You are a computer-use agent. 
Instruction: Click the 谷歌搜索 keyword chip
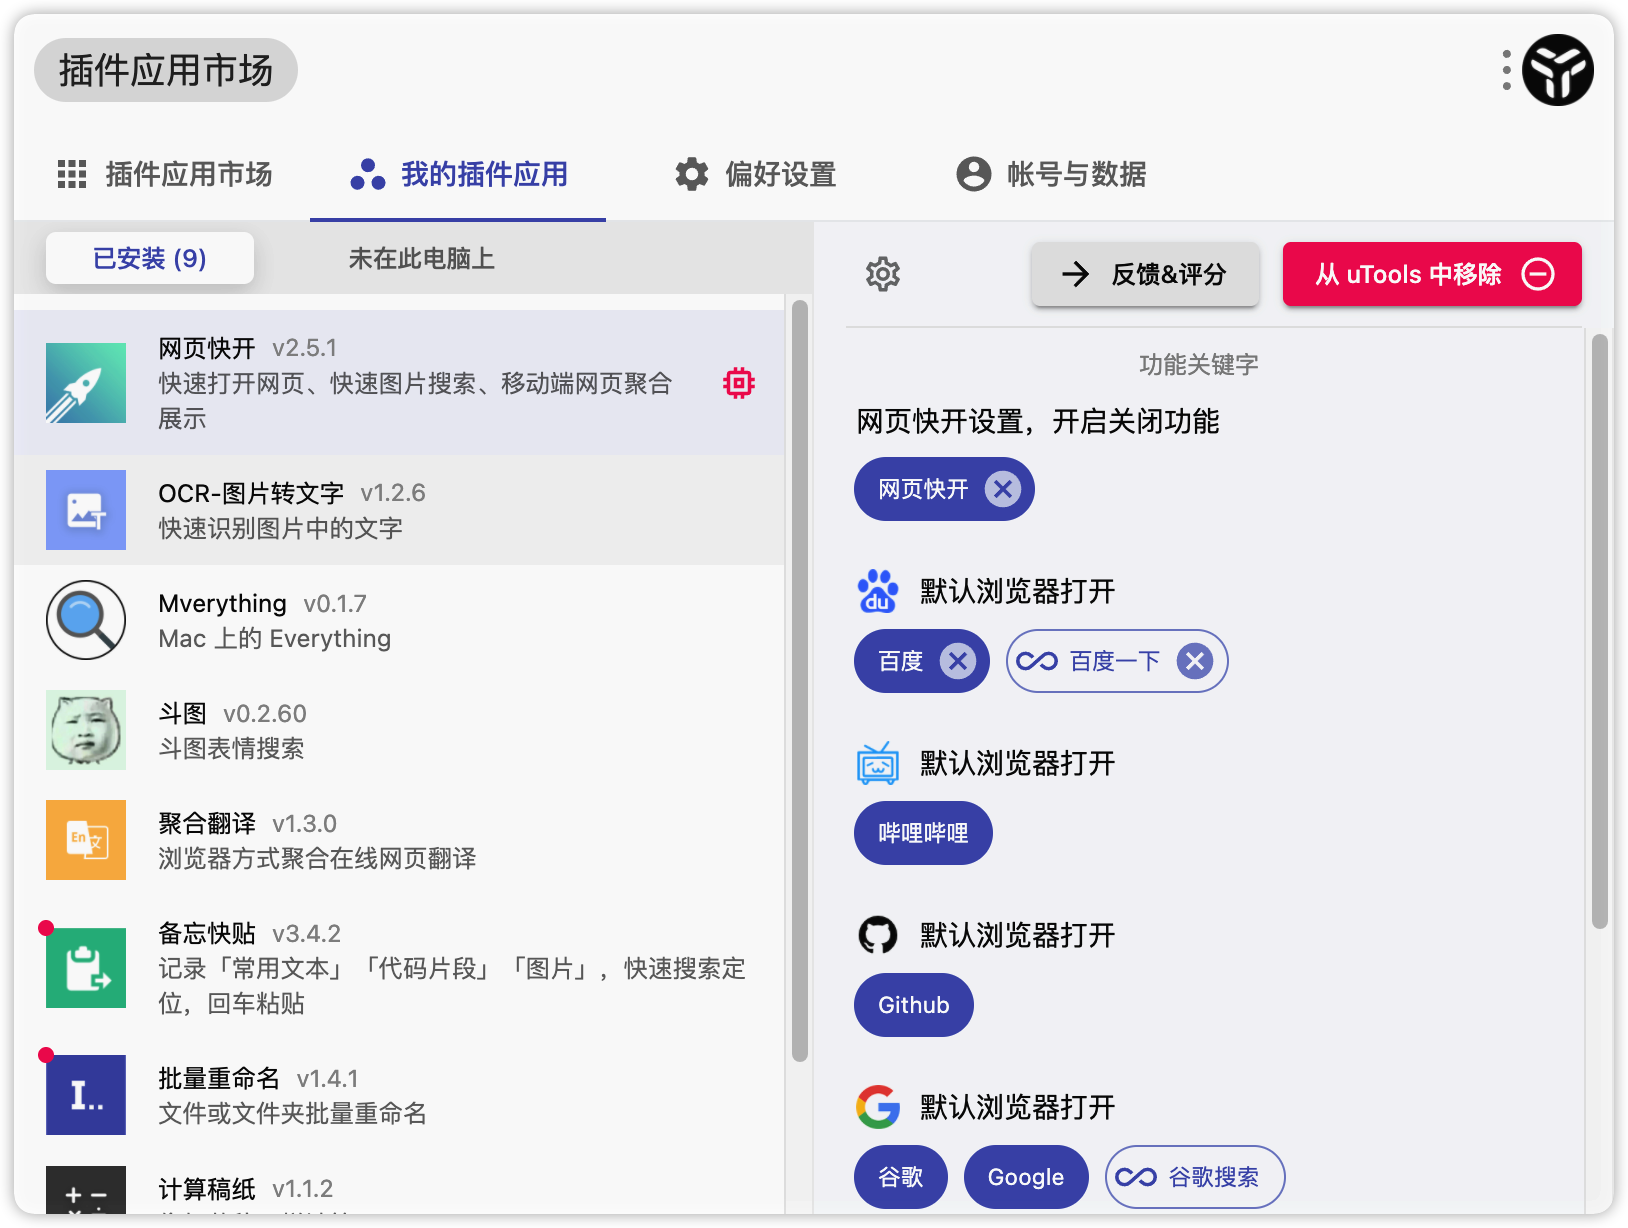coord(1195,1177)
